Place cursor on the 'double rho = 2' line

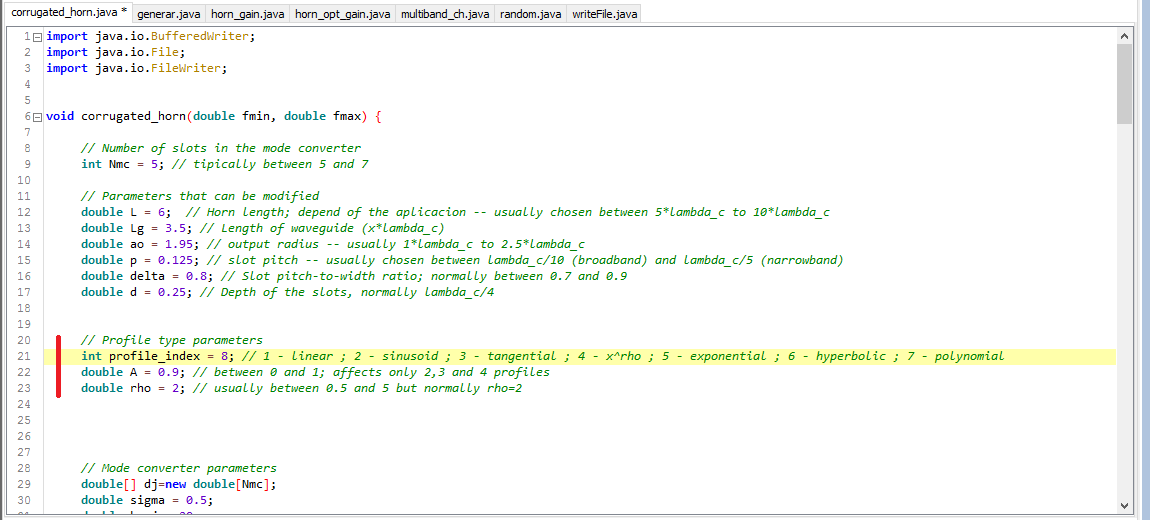coord(130,388)
